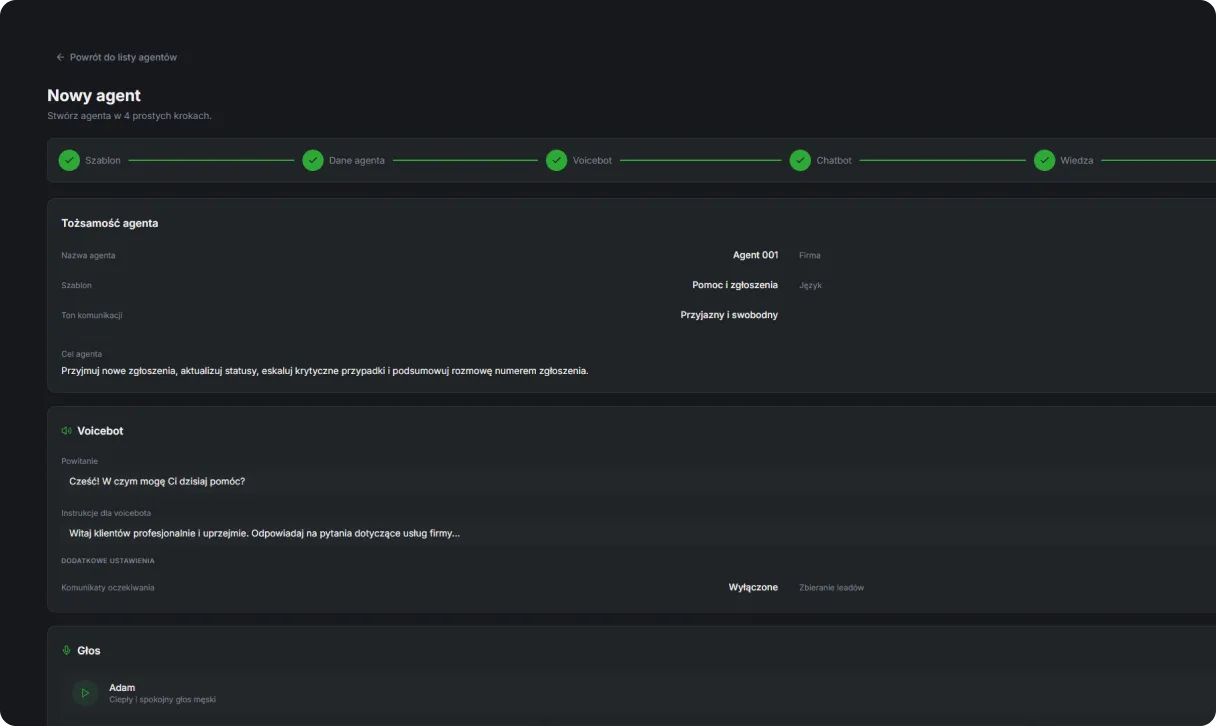Image resolution: width=1216 pixels, height=726 pixels.
Task: Click the 'Komunikaty oczekiwania' label
Action: [x=108, y=587]
